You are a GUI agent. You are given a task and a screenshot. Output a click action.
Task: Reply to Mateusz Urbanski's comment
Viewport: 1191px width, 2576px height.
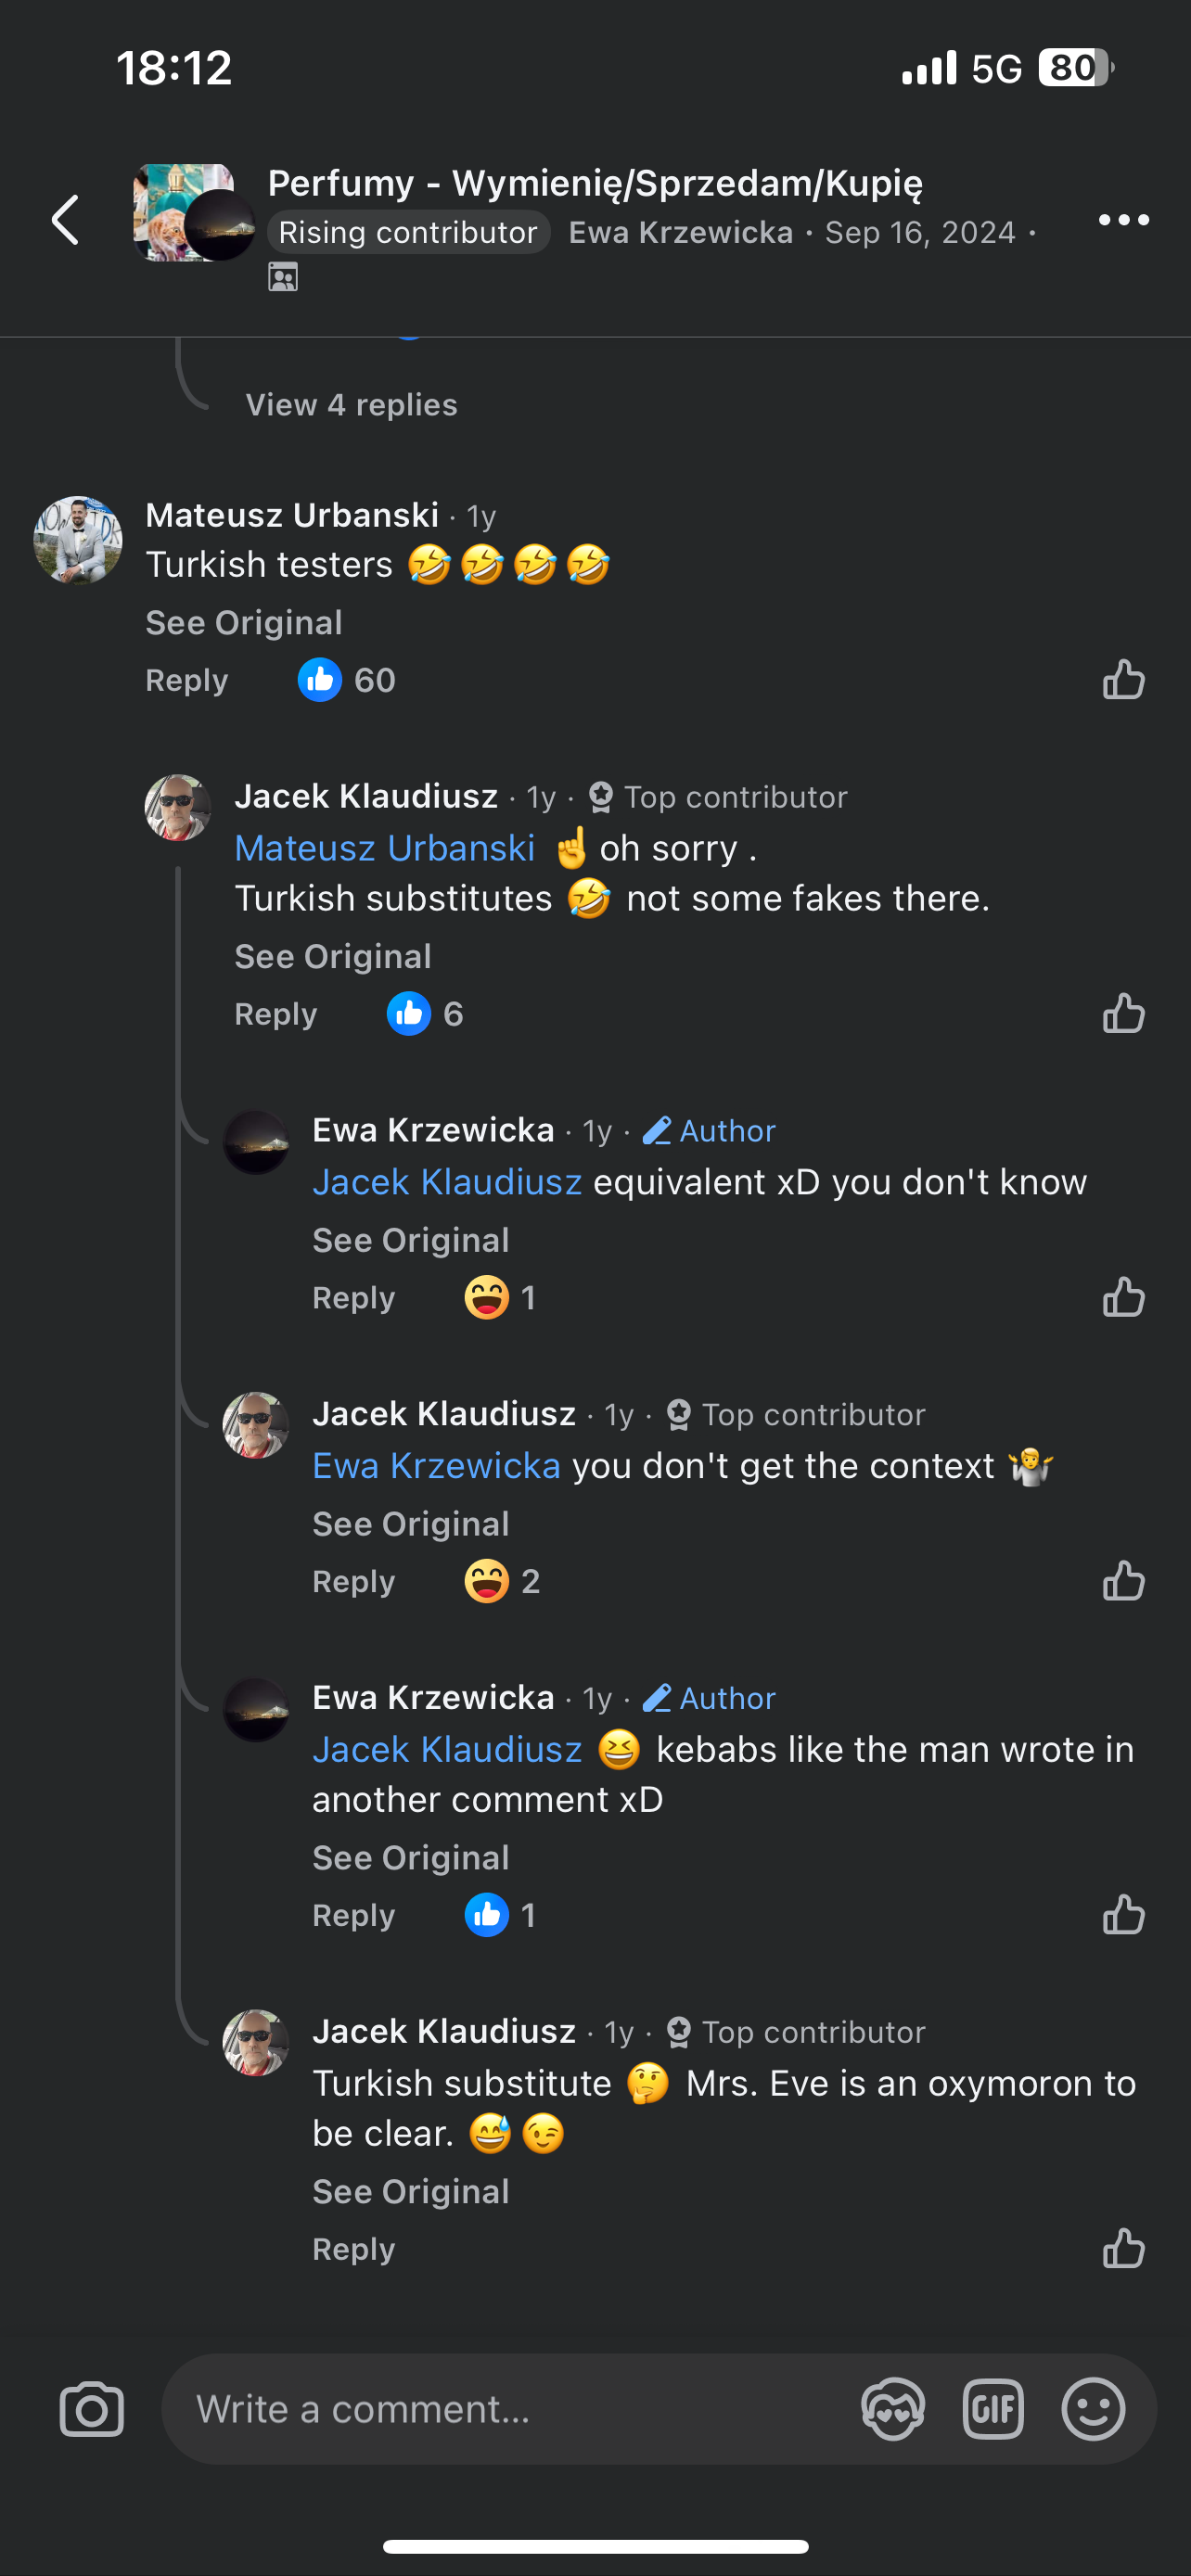(187, 680)
